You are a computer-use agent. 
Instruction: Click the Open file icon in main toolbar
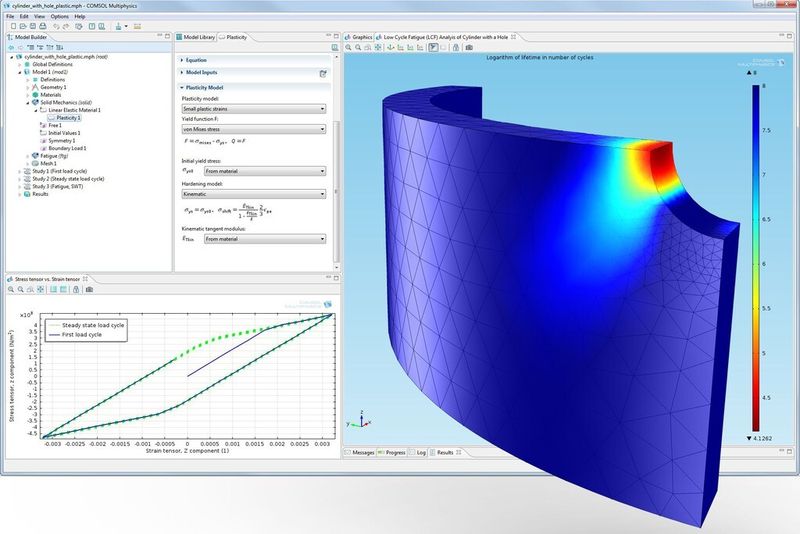(23, 26)
